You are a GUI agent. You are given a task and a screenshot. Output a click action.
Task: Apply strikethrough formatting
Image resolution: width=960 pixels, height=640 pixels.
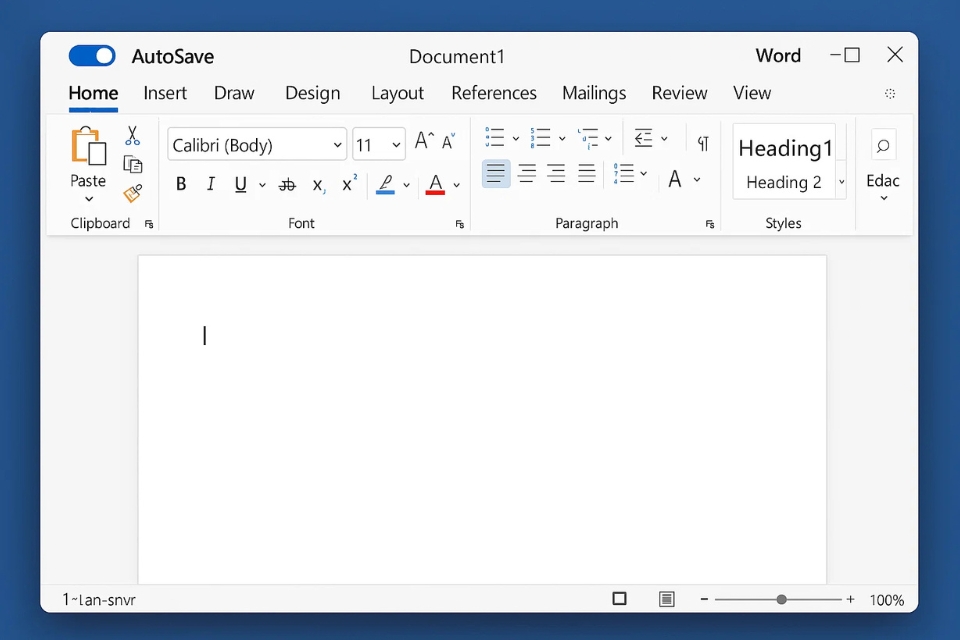pyautogui.click(x=287, y=184)
